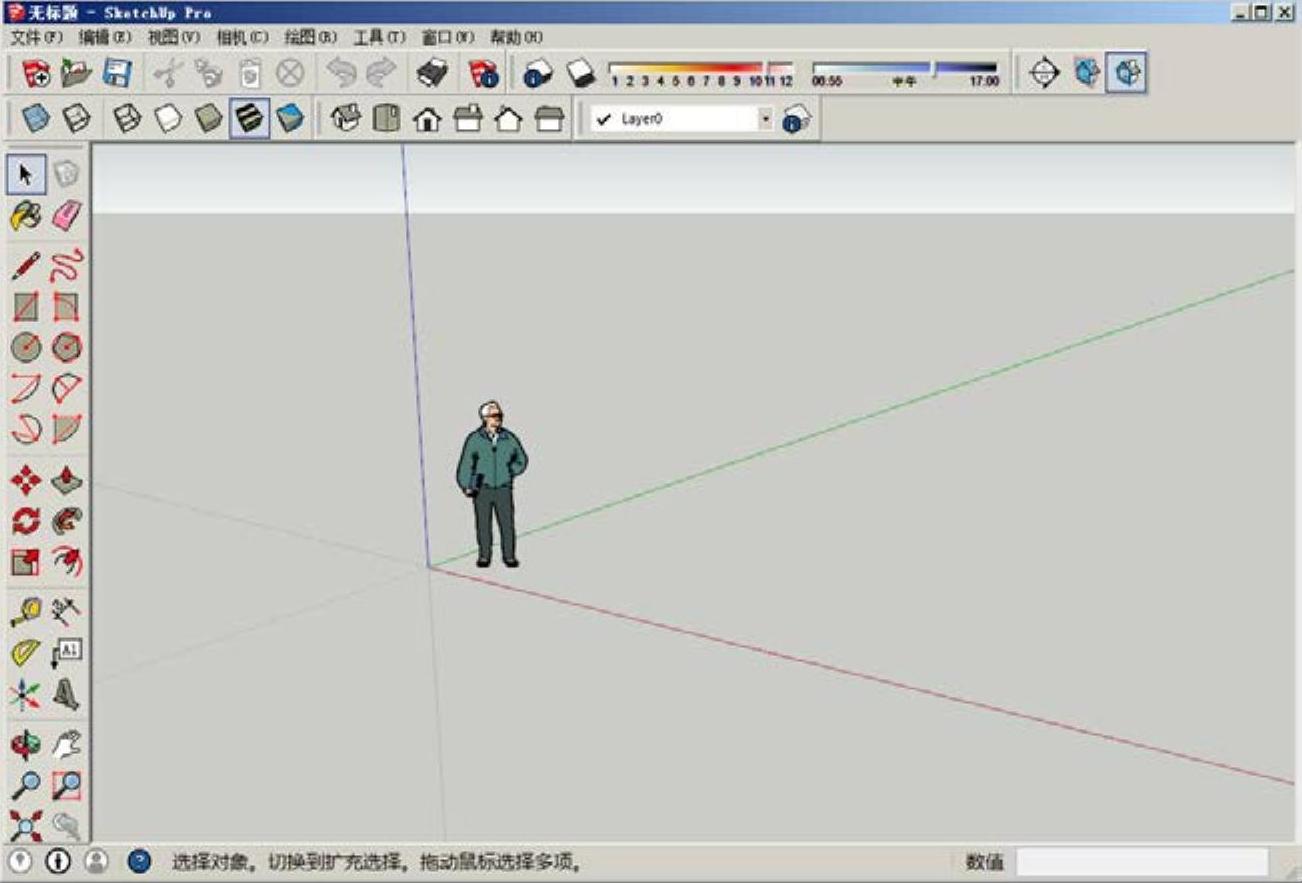This screenshot has height=883, width=1302.
Task: Switch to Shaded style
Action: pyautogui.click(x=208, y=119)
